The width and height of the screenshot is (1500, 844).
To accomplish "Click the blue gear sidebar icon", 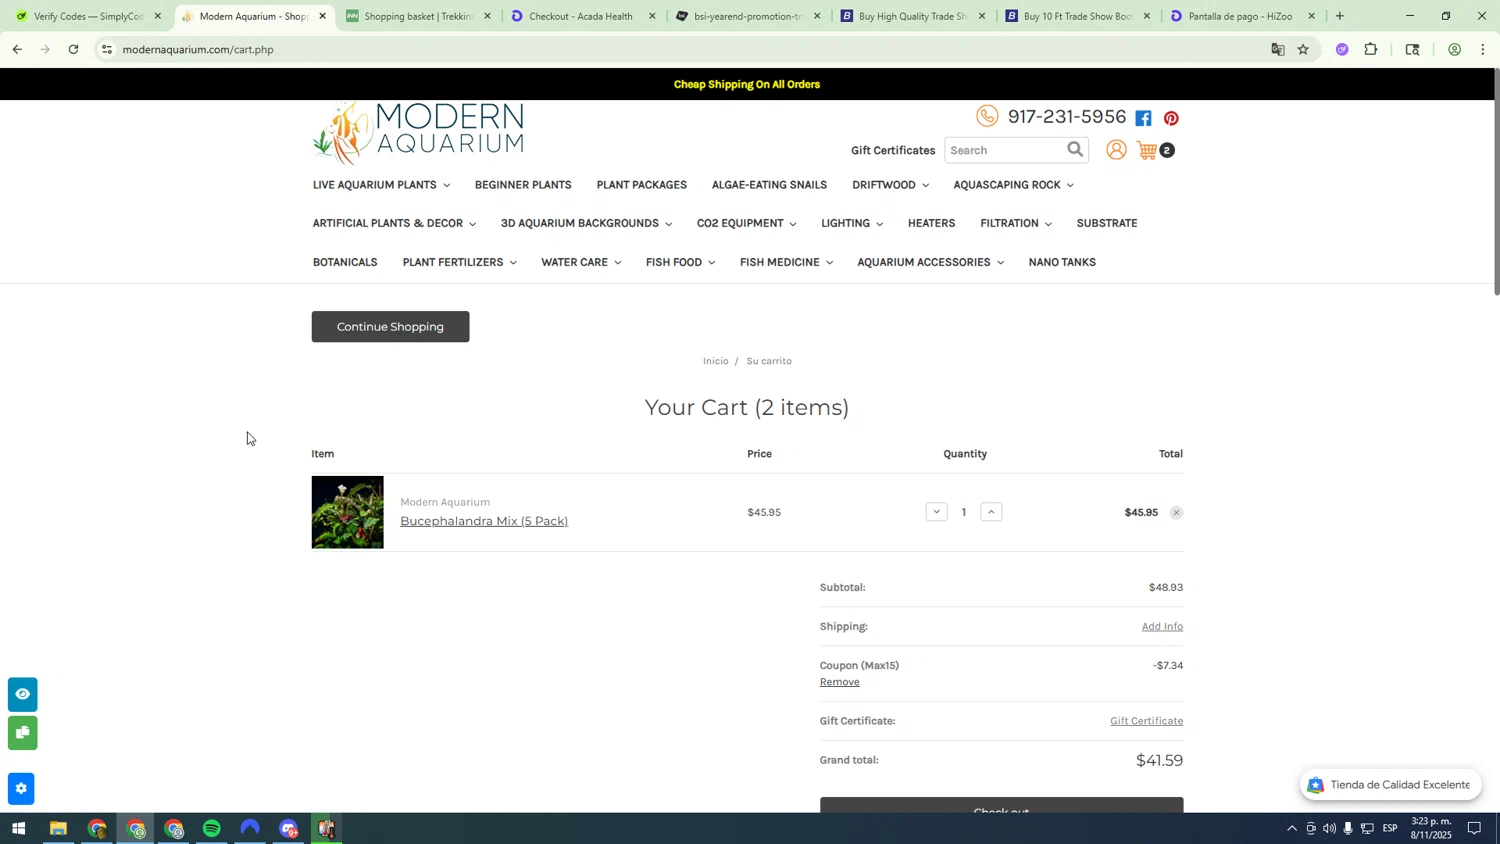I will 21,789.
